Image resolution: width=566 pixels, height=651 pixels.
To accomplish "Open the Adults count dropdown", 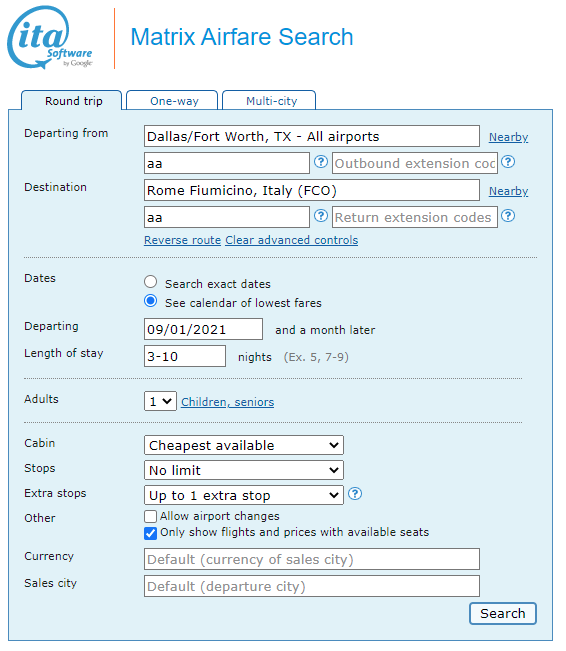I will click(160, 401).
